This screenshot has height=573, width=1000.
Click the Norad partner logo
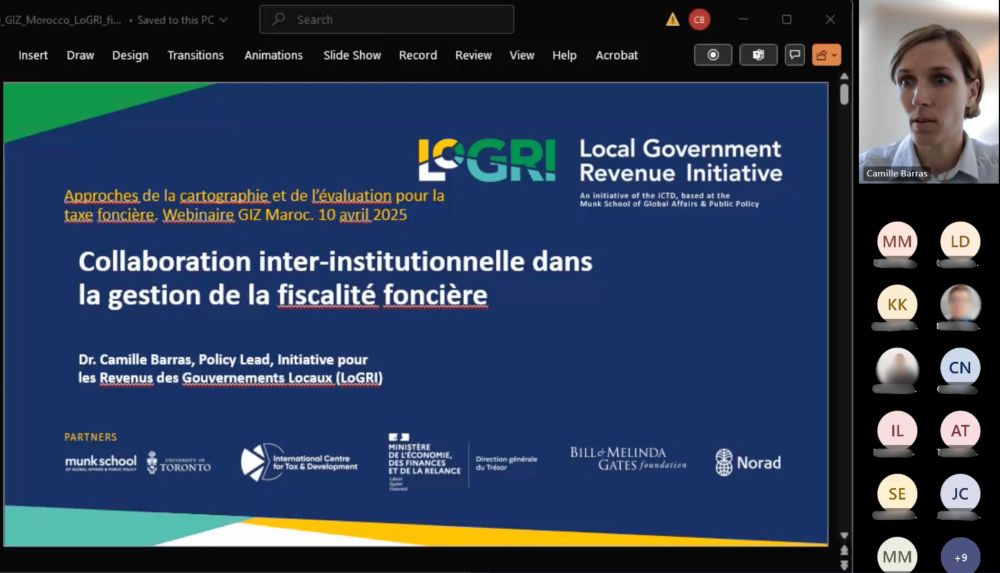(x=747, y=463)
